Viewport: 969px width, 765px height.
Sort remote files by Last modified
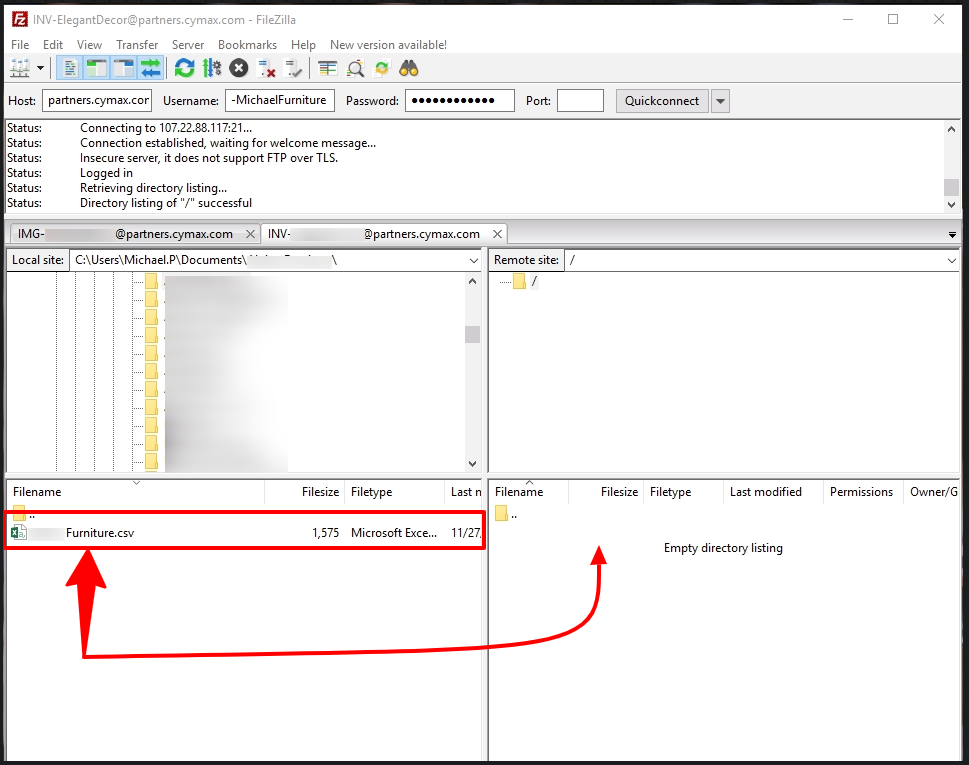click(773, 492)
